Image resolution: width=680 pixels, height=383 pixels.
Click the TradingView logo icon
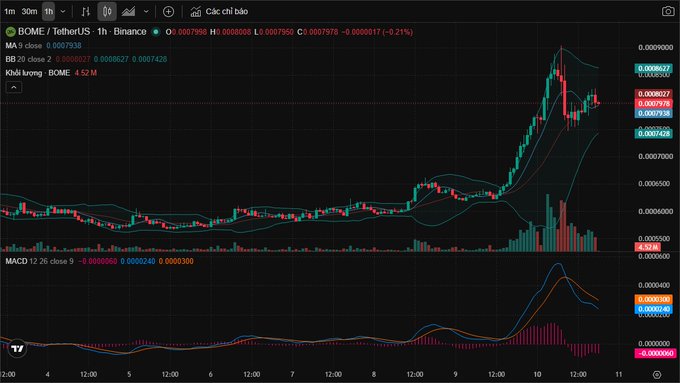click(17, 348)
